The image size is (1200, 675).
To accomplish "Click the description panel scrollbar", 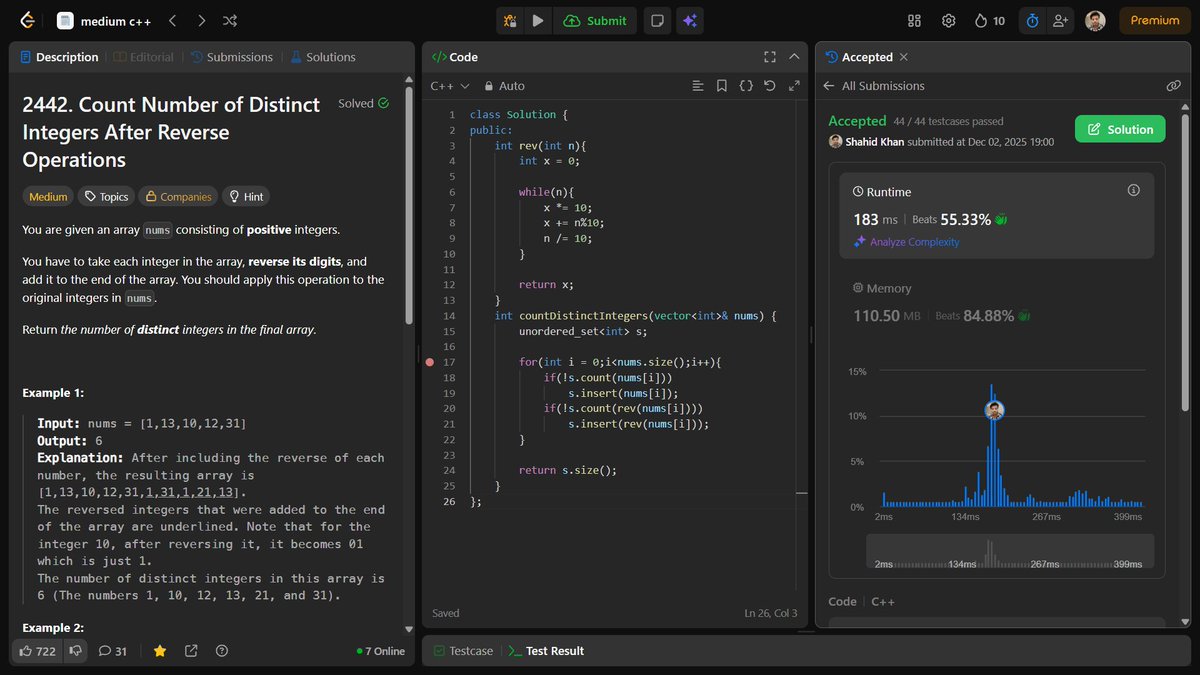I will [408, 205].
